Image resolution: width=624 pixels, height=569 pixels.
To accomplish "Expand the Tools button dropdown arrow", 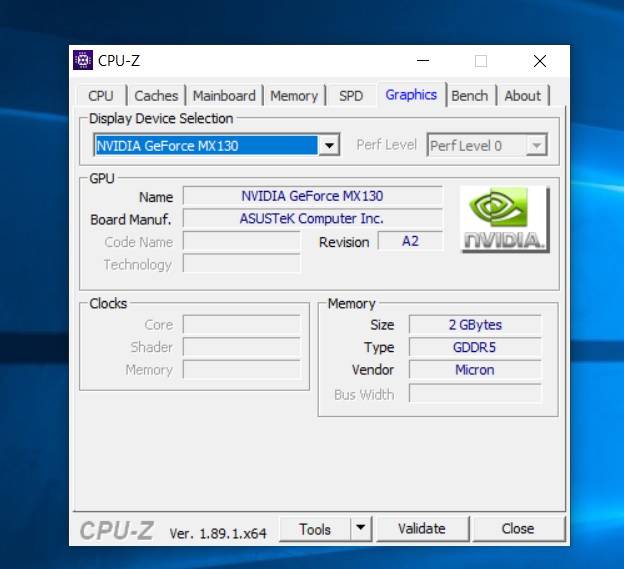I will click(x=361, y=528).
